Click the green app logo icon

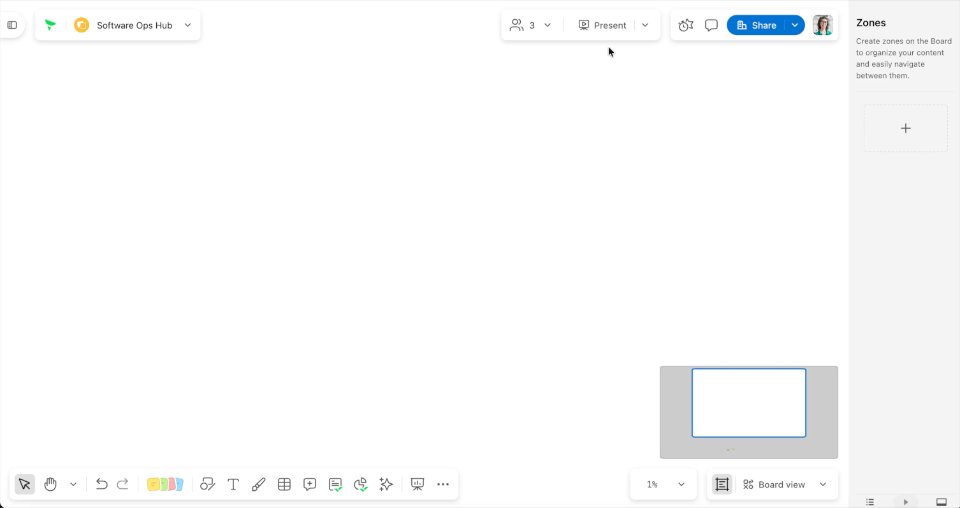point(50,25)
